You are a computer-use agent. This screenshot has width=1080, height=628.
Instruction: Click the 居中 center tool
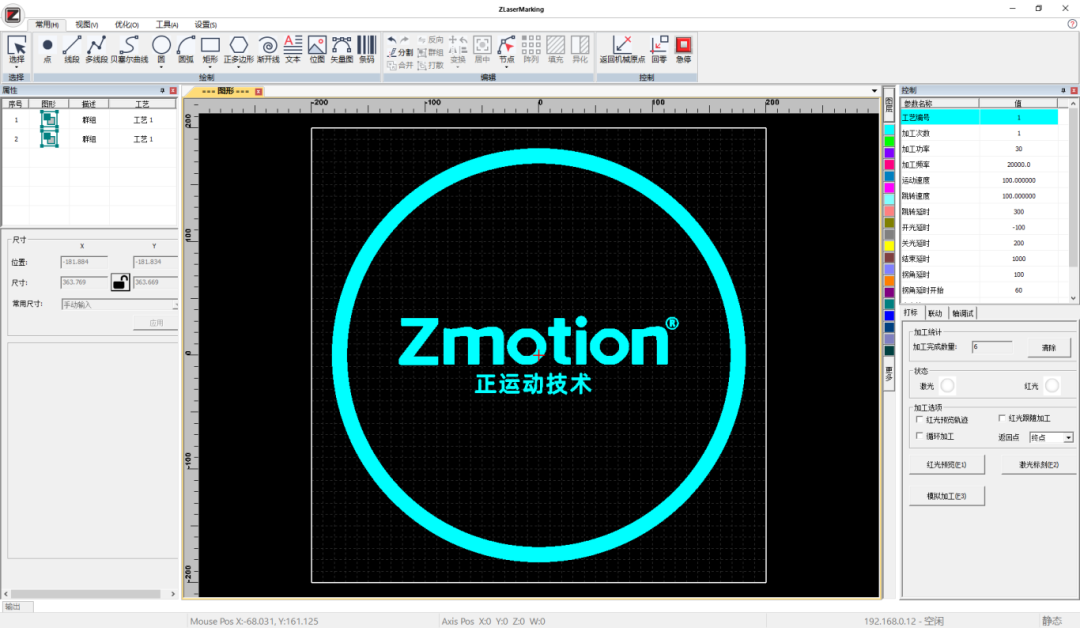click(x=482, y=48)
